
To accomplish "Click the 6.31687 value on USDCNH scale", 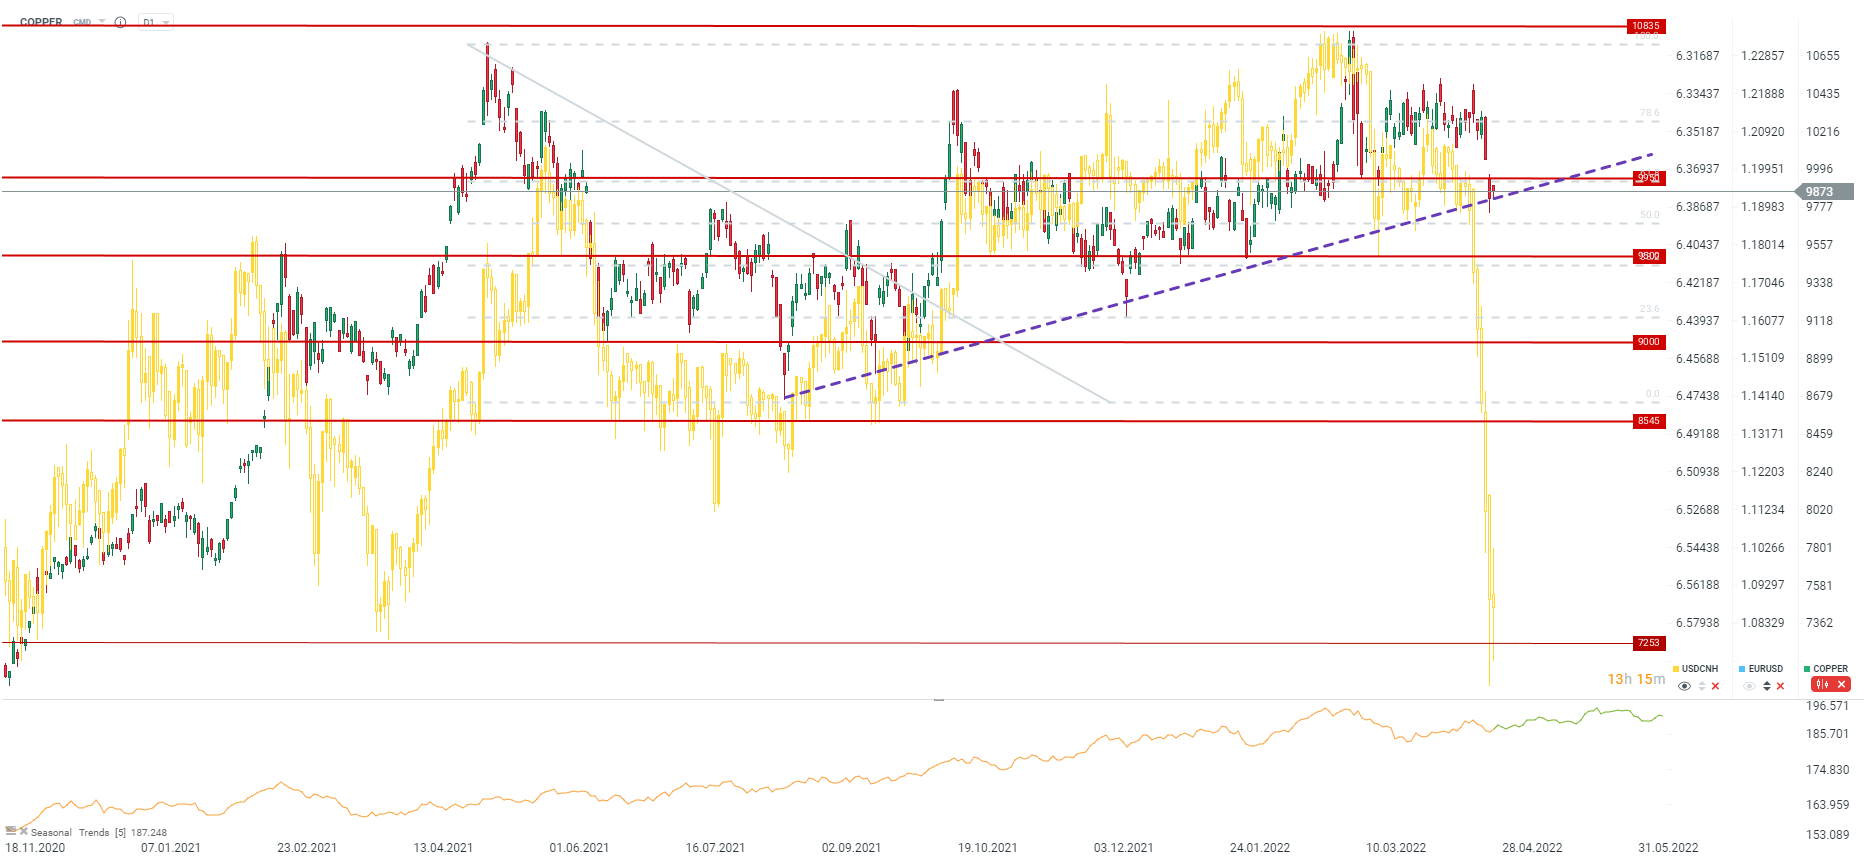I will (x=1698, y=56).
